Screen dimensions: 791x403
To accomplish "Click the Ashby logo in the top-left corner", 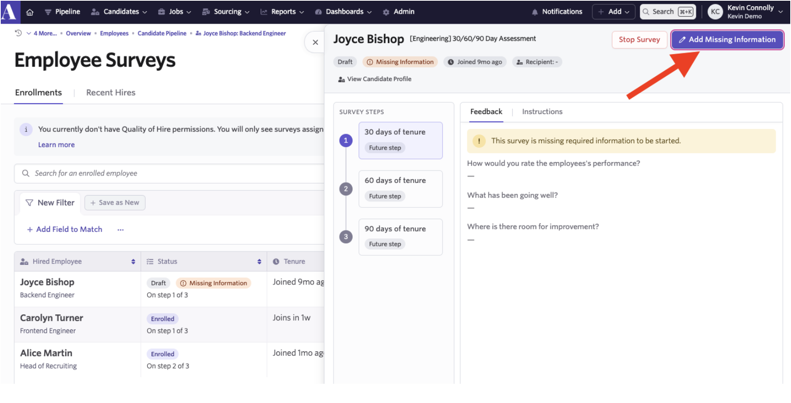I will [9, 12].
